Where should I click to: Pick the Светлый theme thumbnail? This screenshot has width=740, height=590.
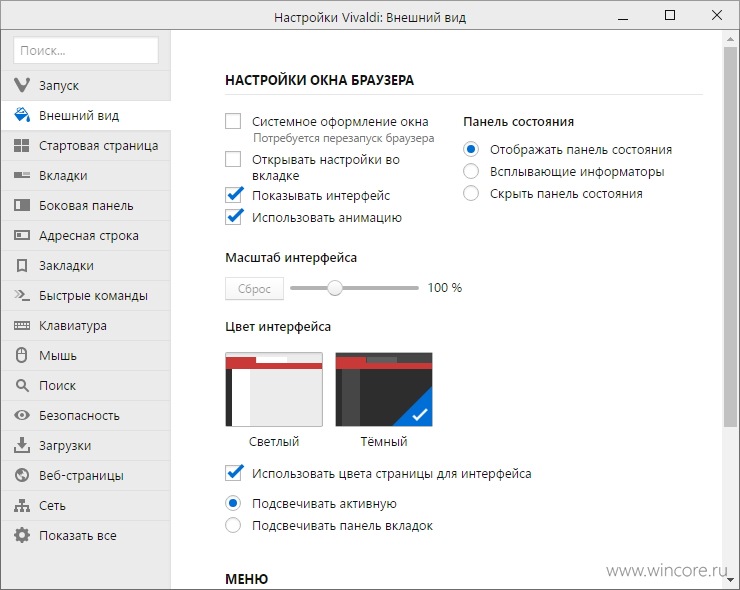click(274, 389)
